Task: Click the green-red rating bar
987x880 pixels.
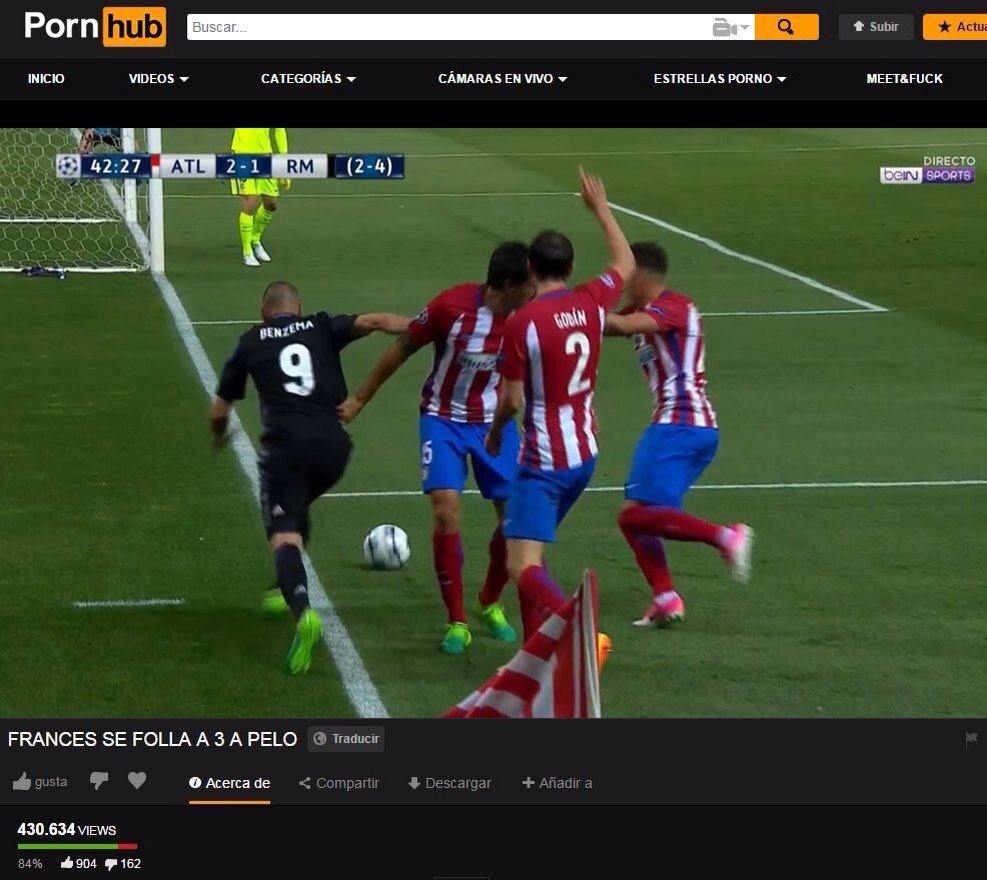Action: (77, 847)
